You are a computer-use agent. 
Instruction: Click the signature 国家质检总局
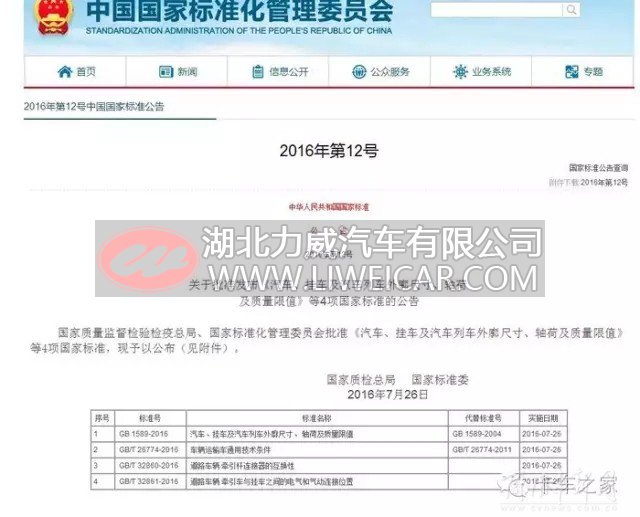click(x=361, y=380)
